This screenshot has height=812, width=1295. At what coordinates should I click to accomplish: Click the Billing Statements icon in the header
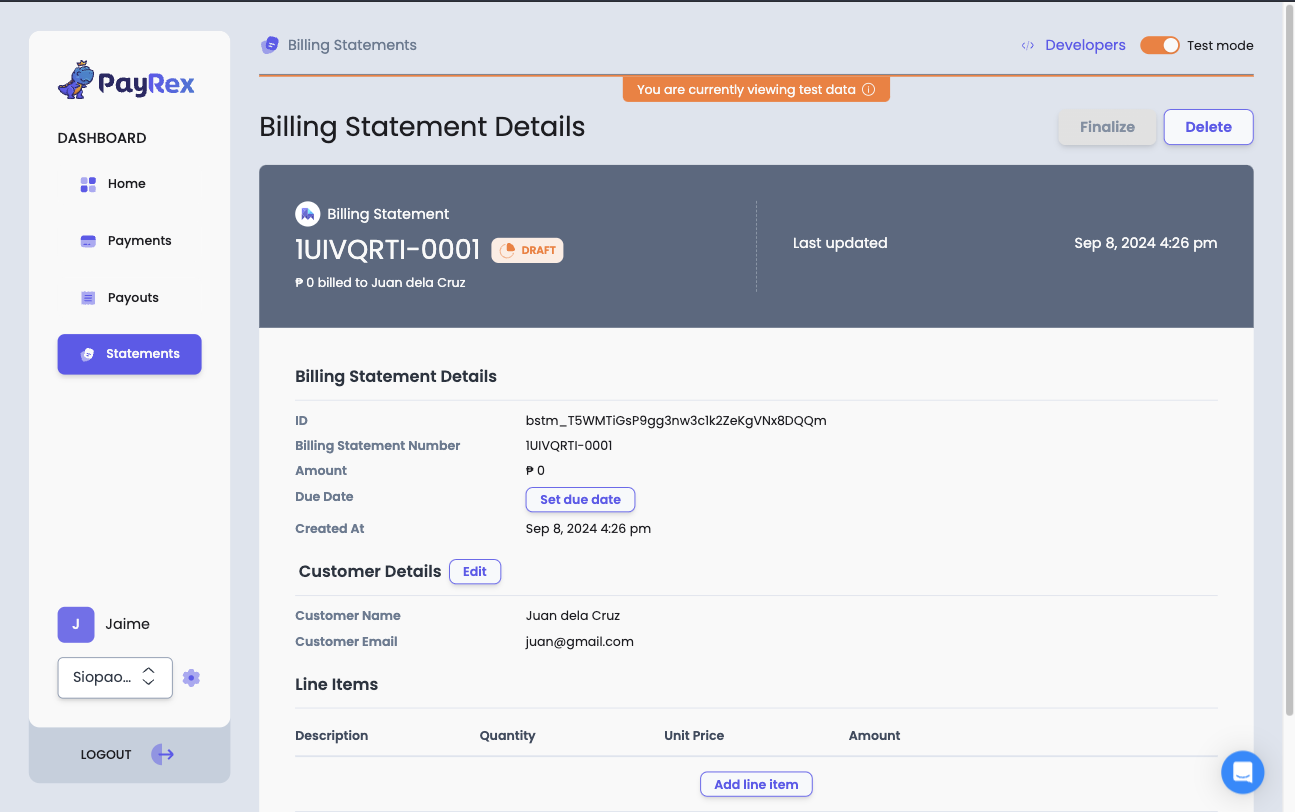click(x=269, y=44)
